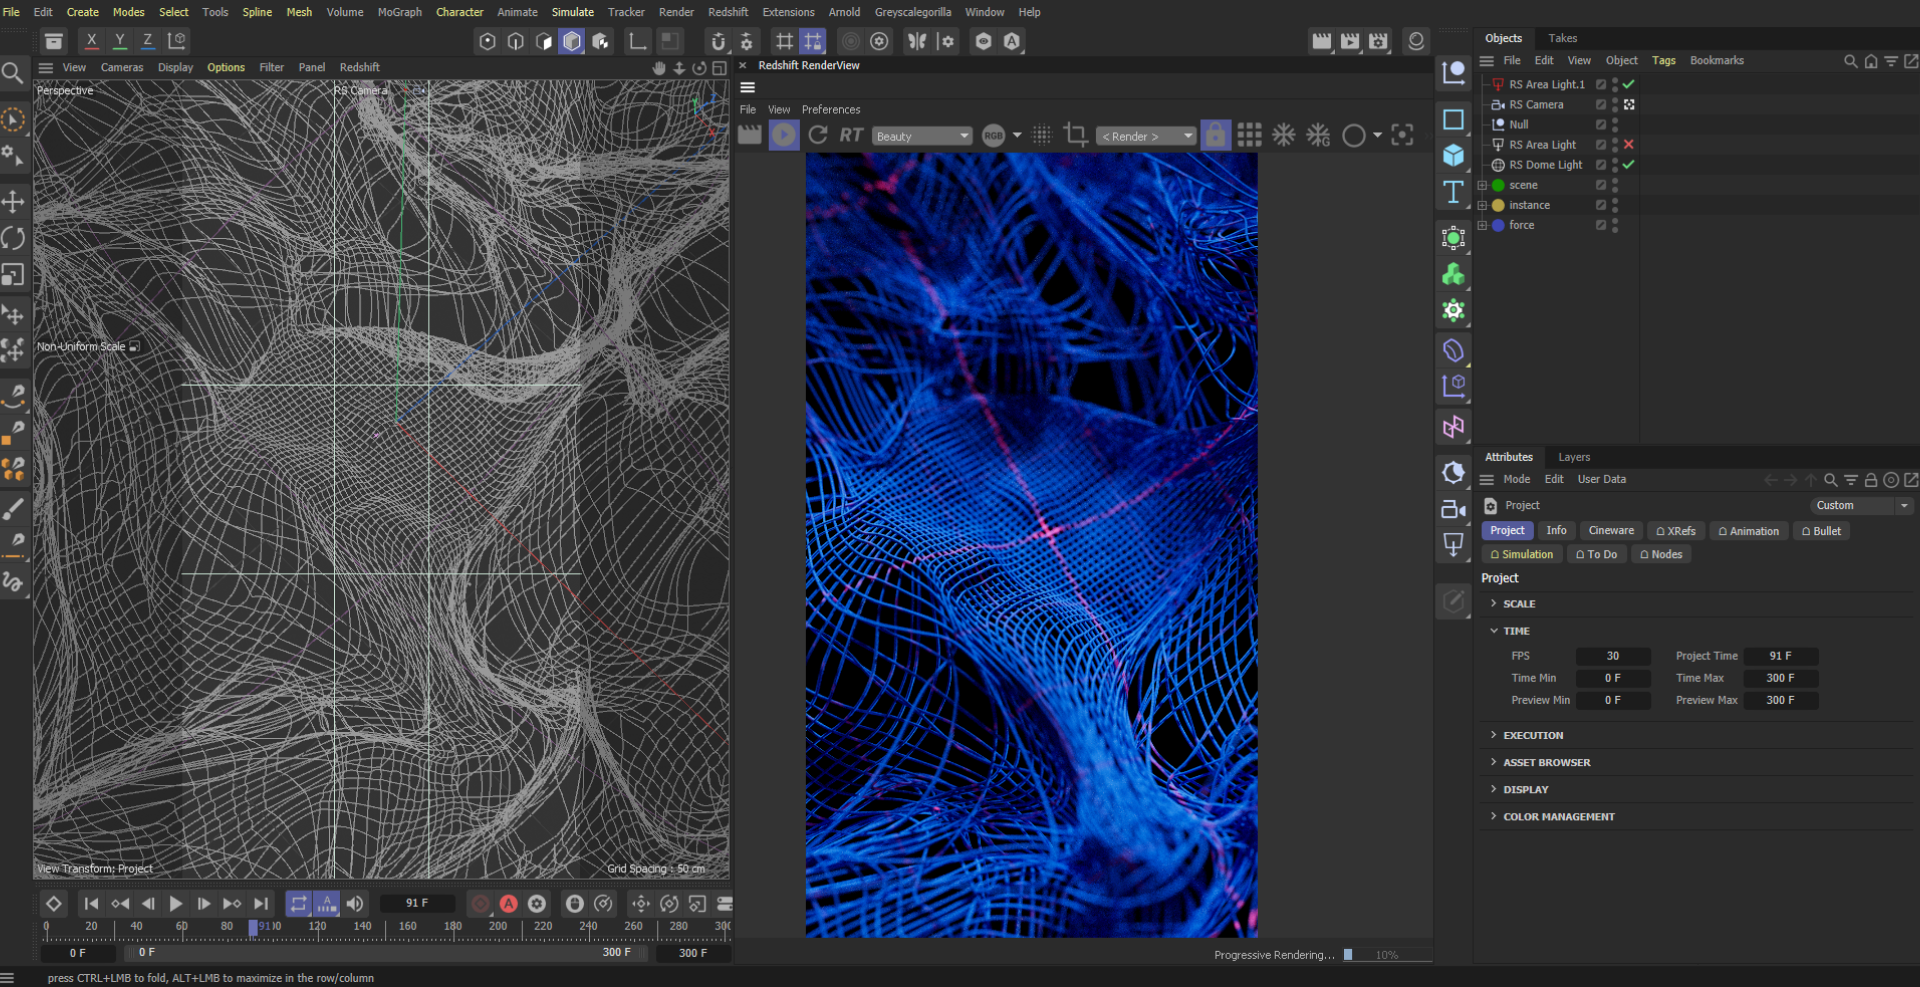
Task: Click the crop region render icon
Action: pos(1075,135)
